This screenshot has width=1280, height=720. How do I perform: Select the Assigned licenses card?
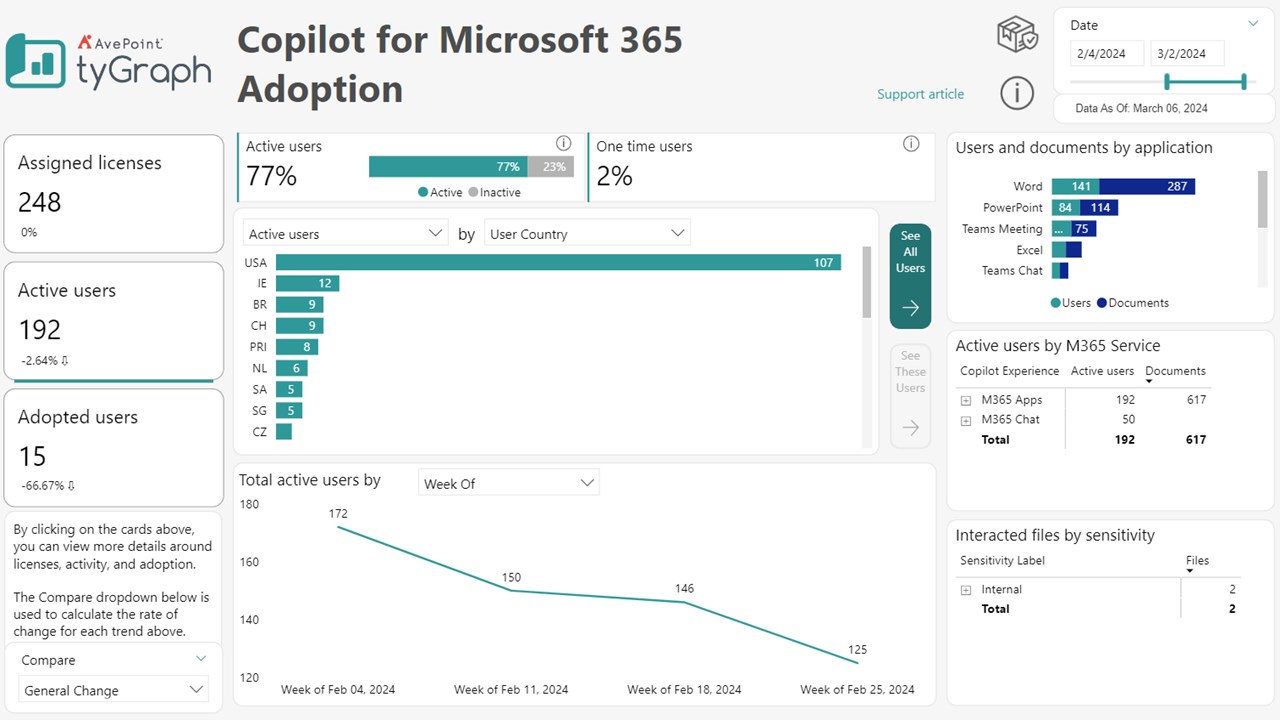pos(113,194)
